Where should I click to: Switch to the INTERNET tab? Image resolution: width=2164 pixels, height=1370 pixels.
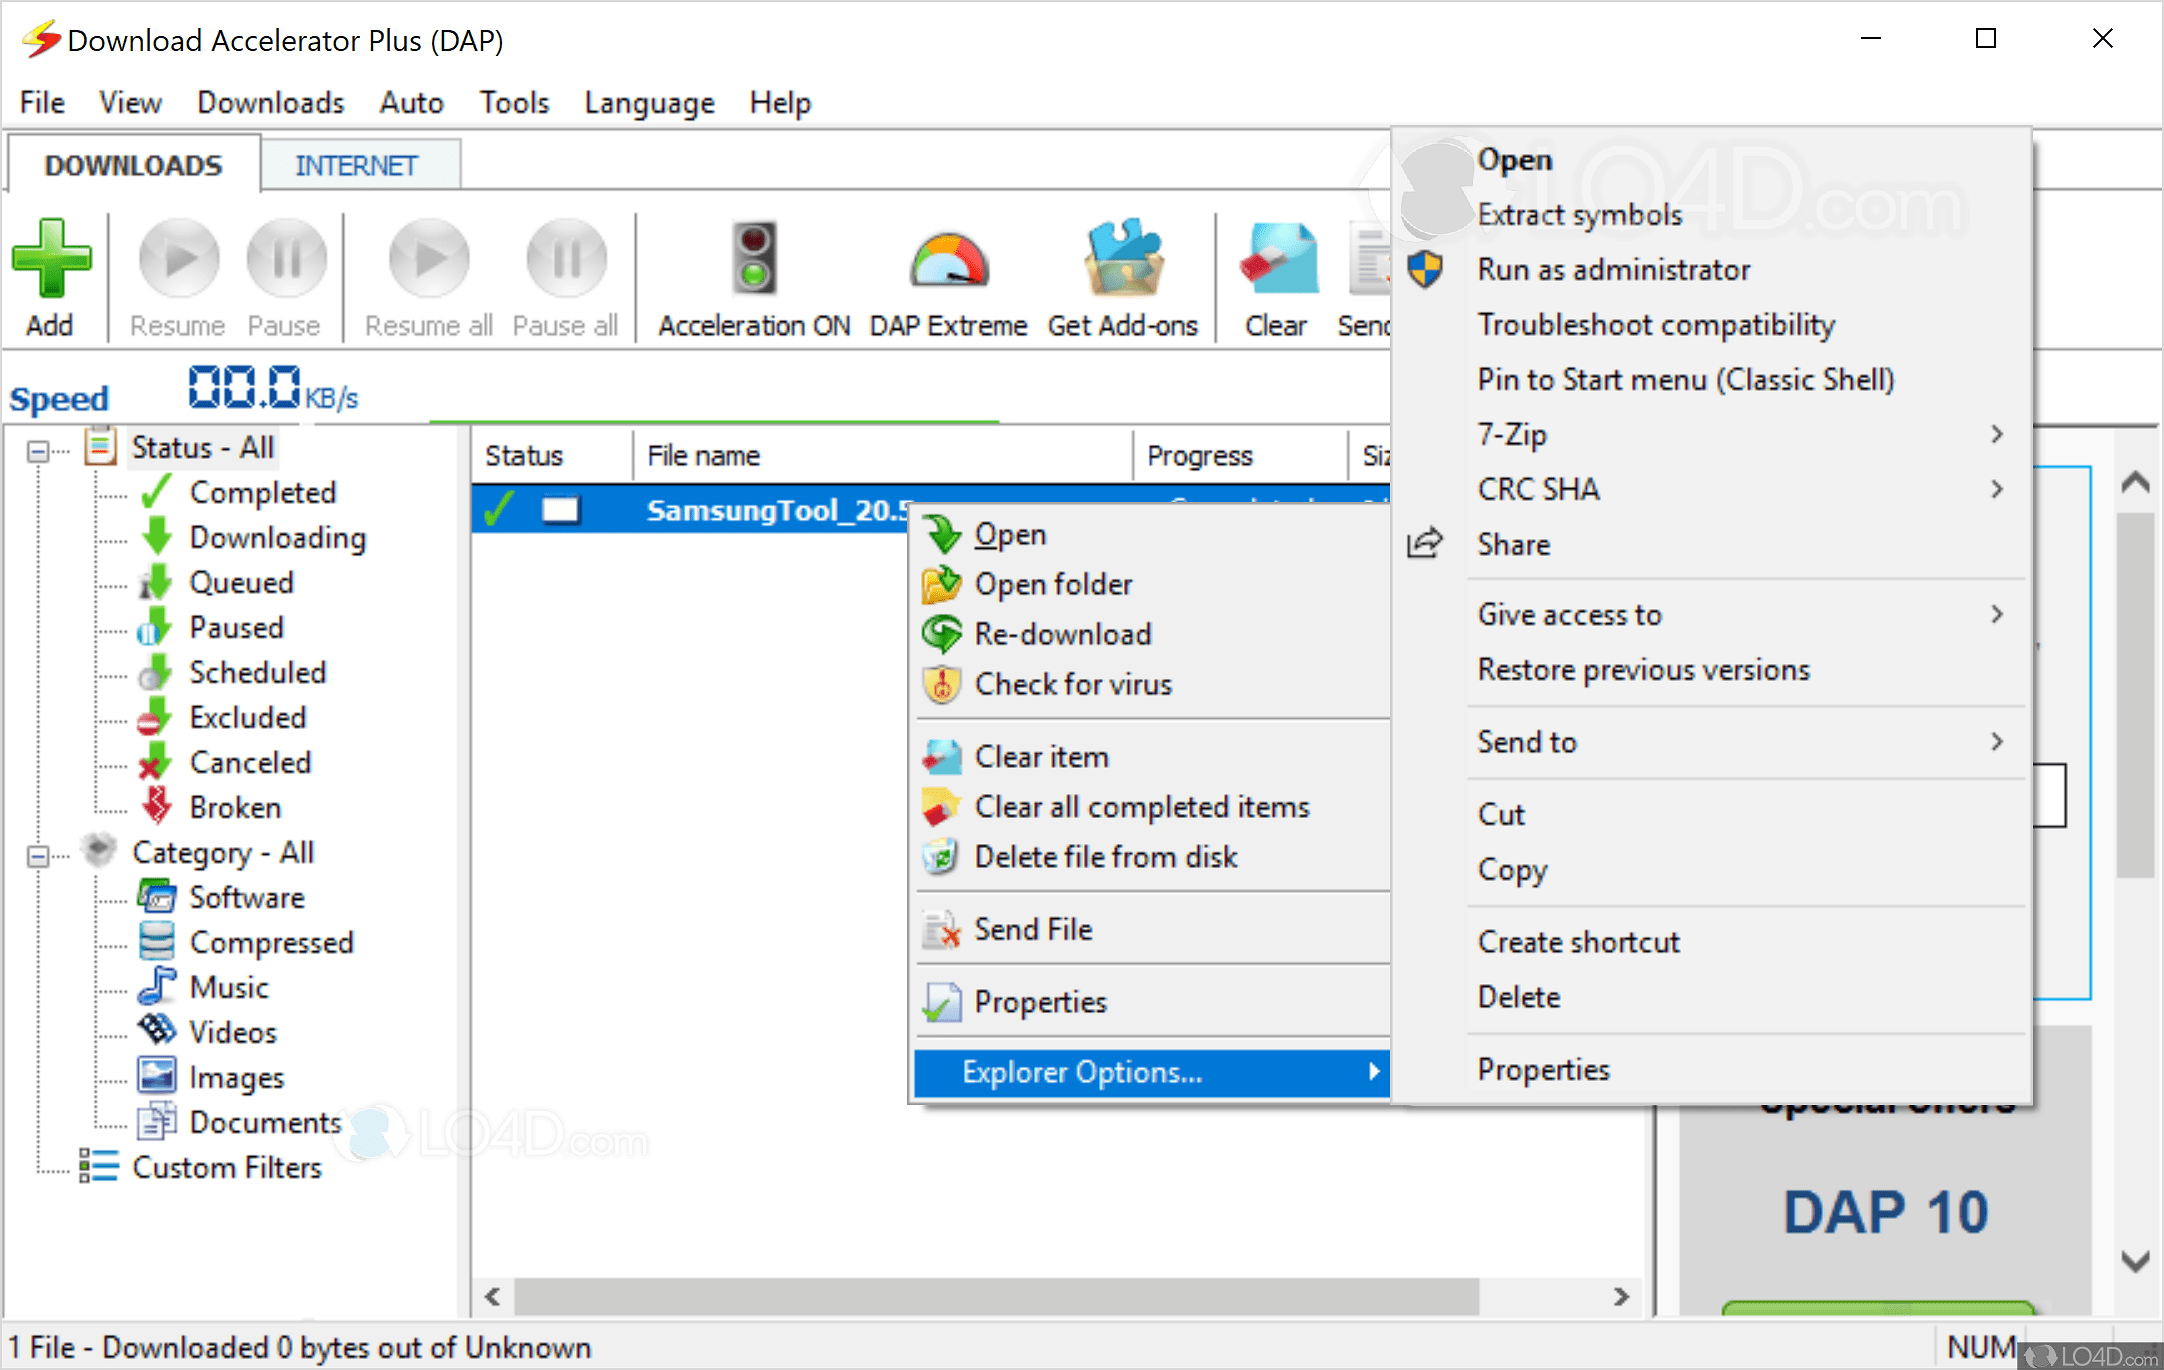point(357,164)
